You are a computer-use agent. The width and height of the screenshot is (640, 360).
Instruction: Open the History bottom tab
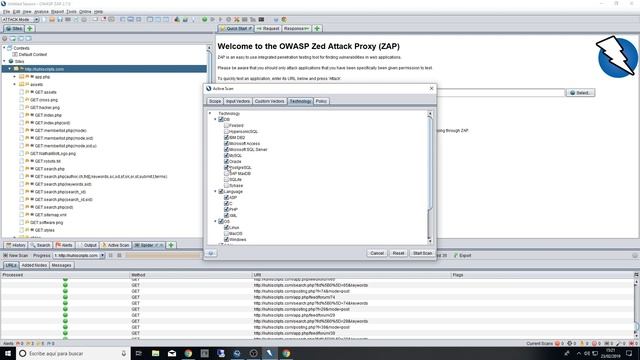(x=16, y=245)
